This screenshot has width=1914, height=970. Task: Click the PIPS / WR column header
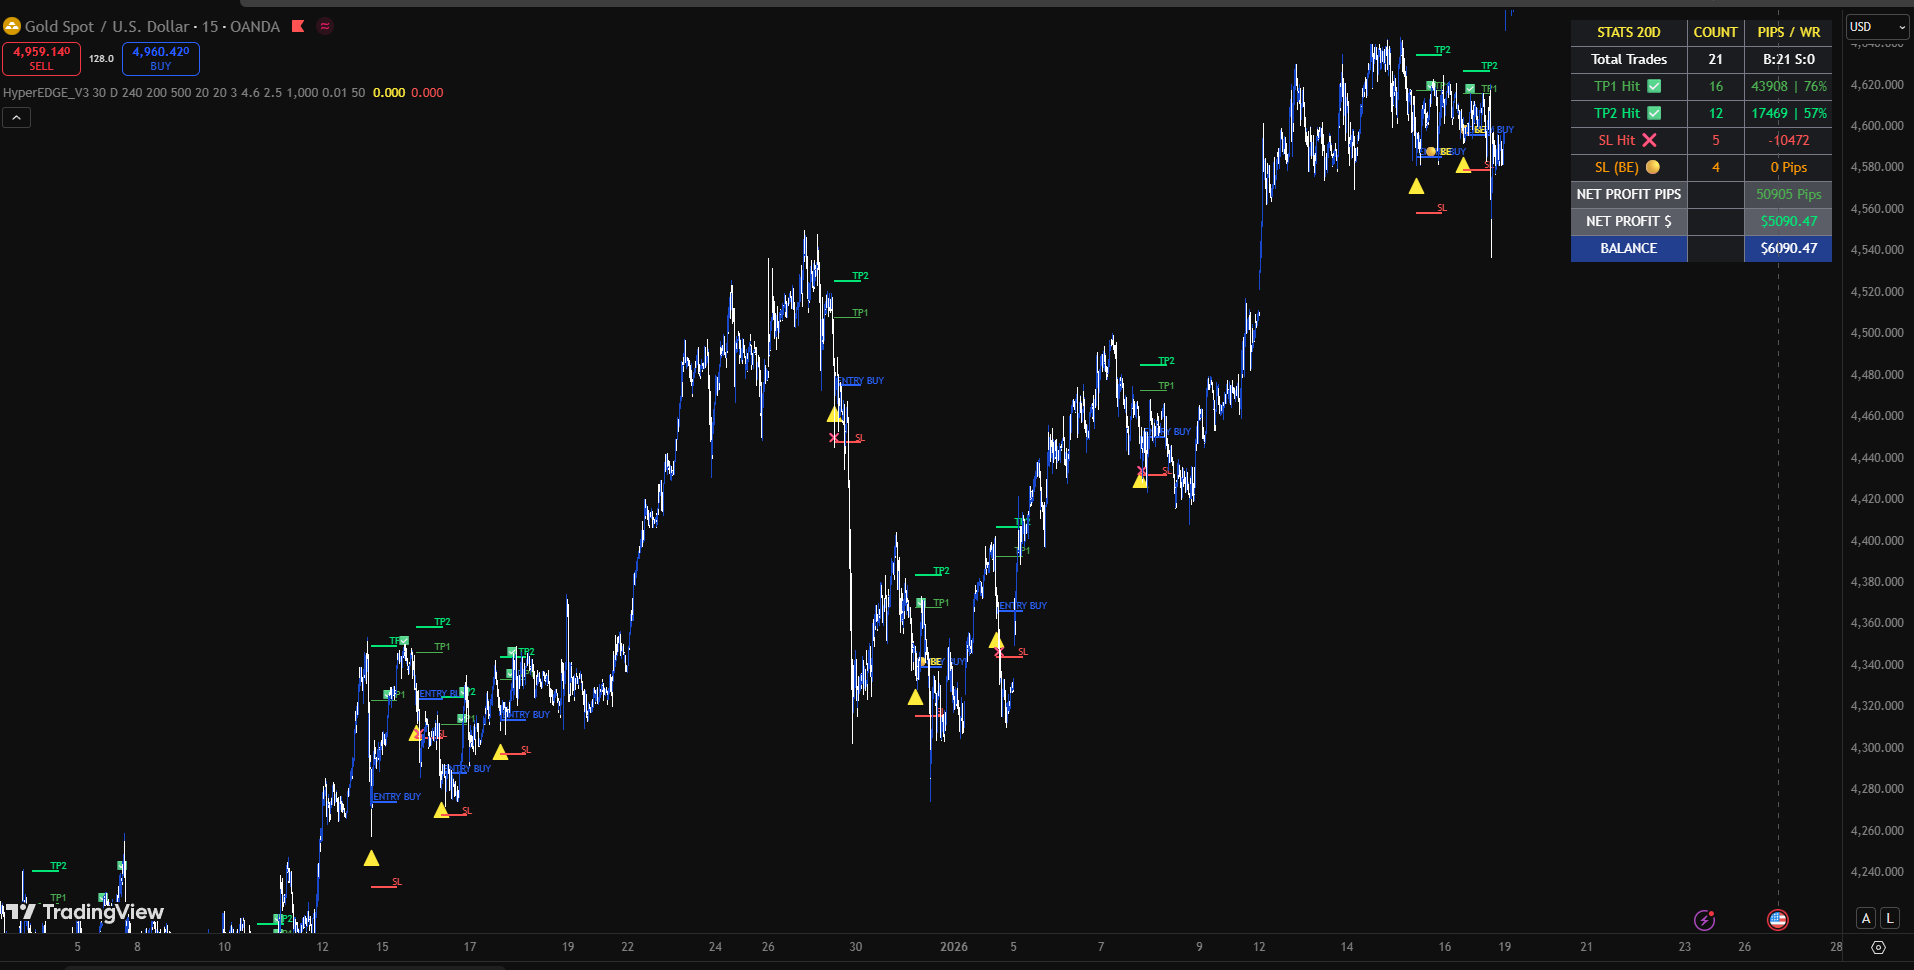pyautogui.click(x=1789, y=32)
